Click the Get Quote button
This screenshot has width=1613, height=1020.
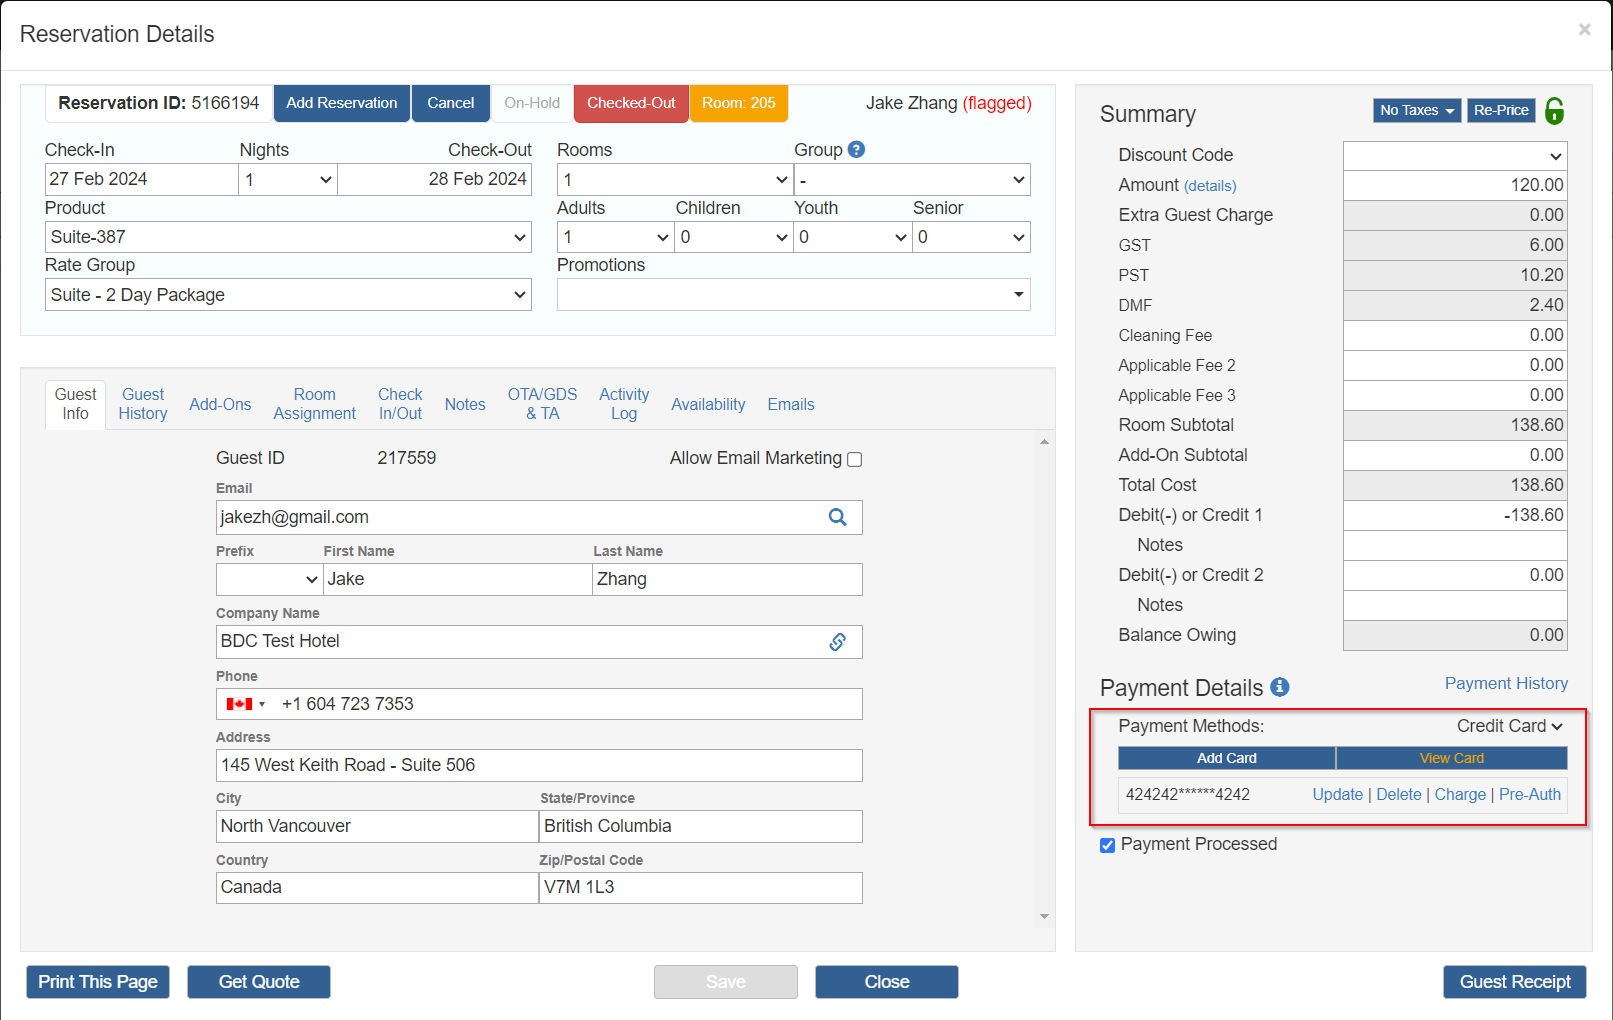point(259,982)
